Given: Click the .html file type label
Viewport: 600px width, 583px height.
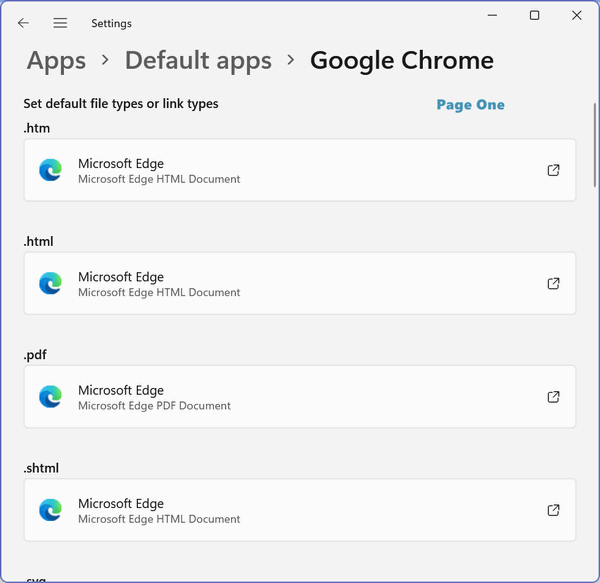Looking at the screenshot, I should (38, 241).
